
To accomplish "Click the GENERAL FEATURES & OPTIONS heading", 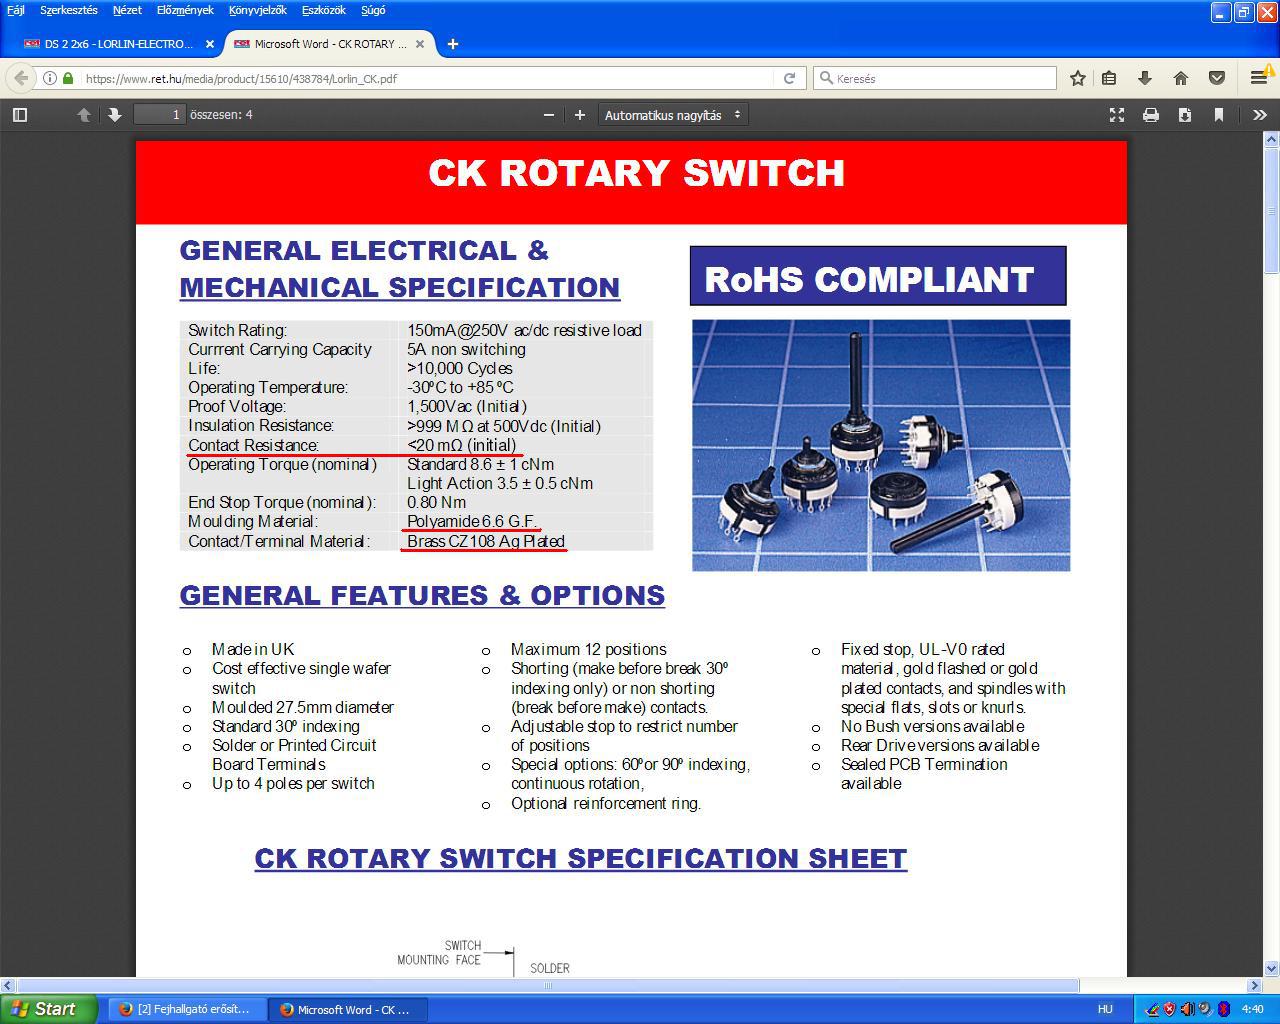I will pos(422,595).
